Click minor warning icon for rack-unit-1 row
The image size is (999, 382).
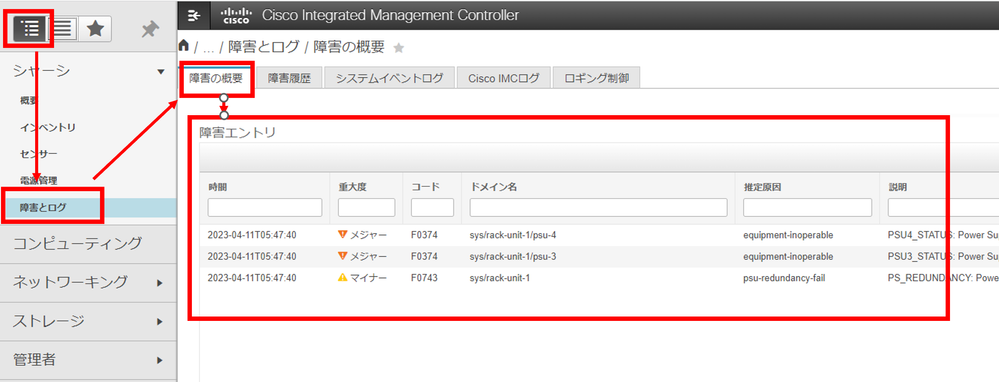click(x=343, y=278)
